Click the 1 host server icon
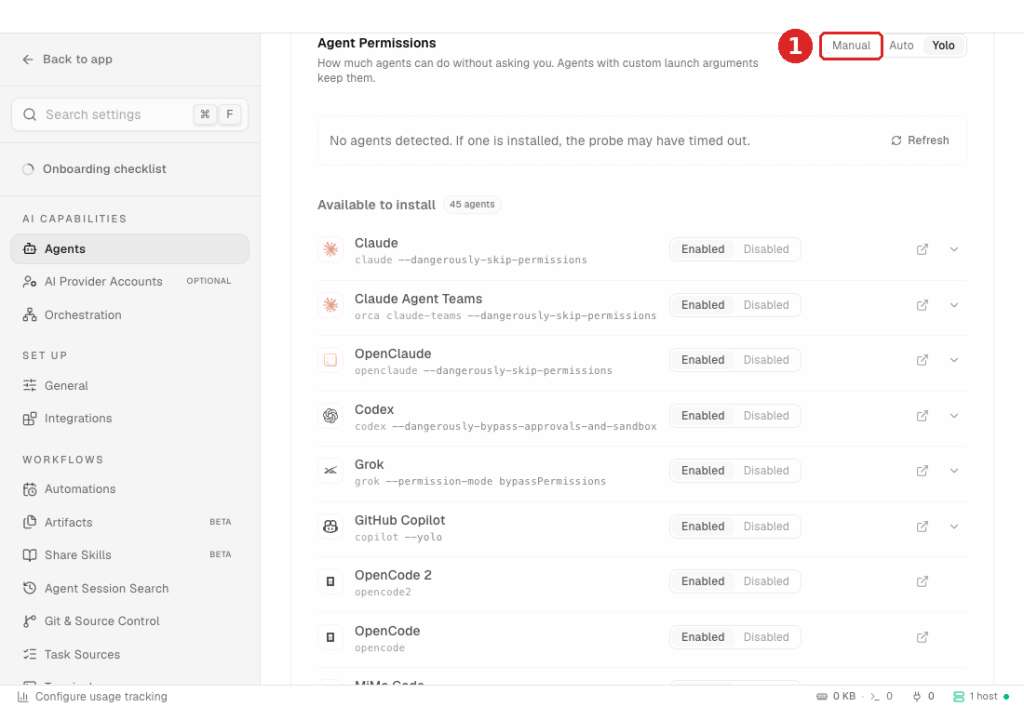 [958, 697]
